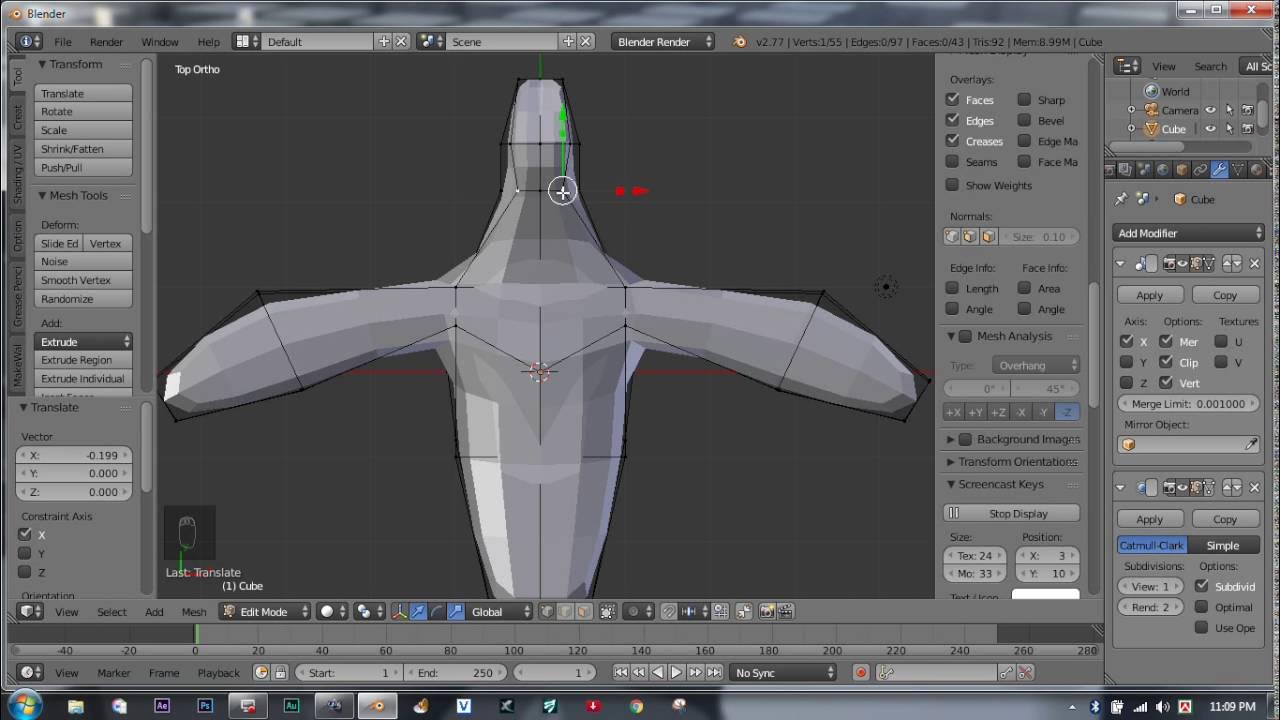This screenshot has width=1280, height=720.
Task: Select Simple subdivision type
Action: pos(1223,546)
